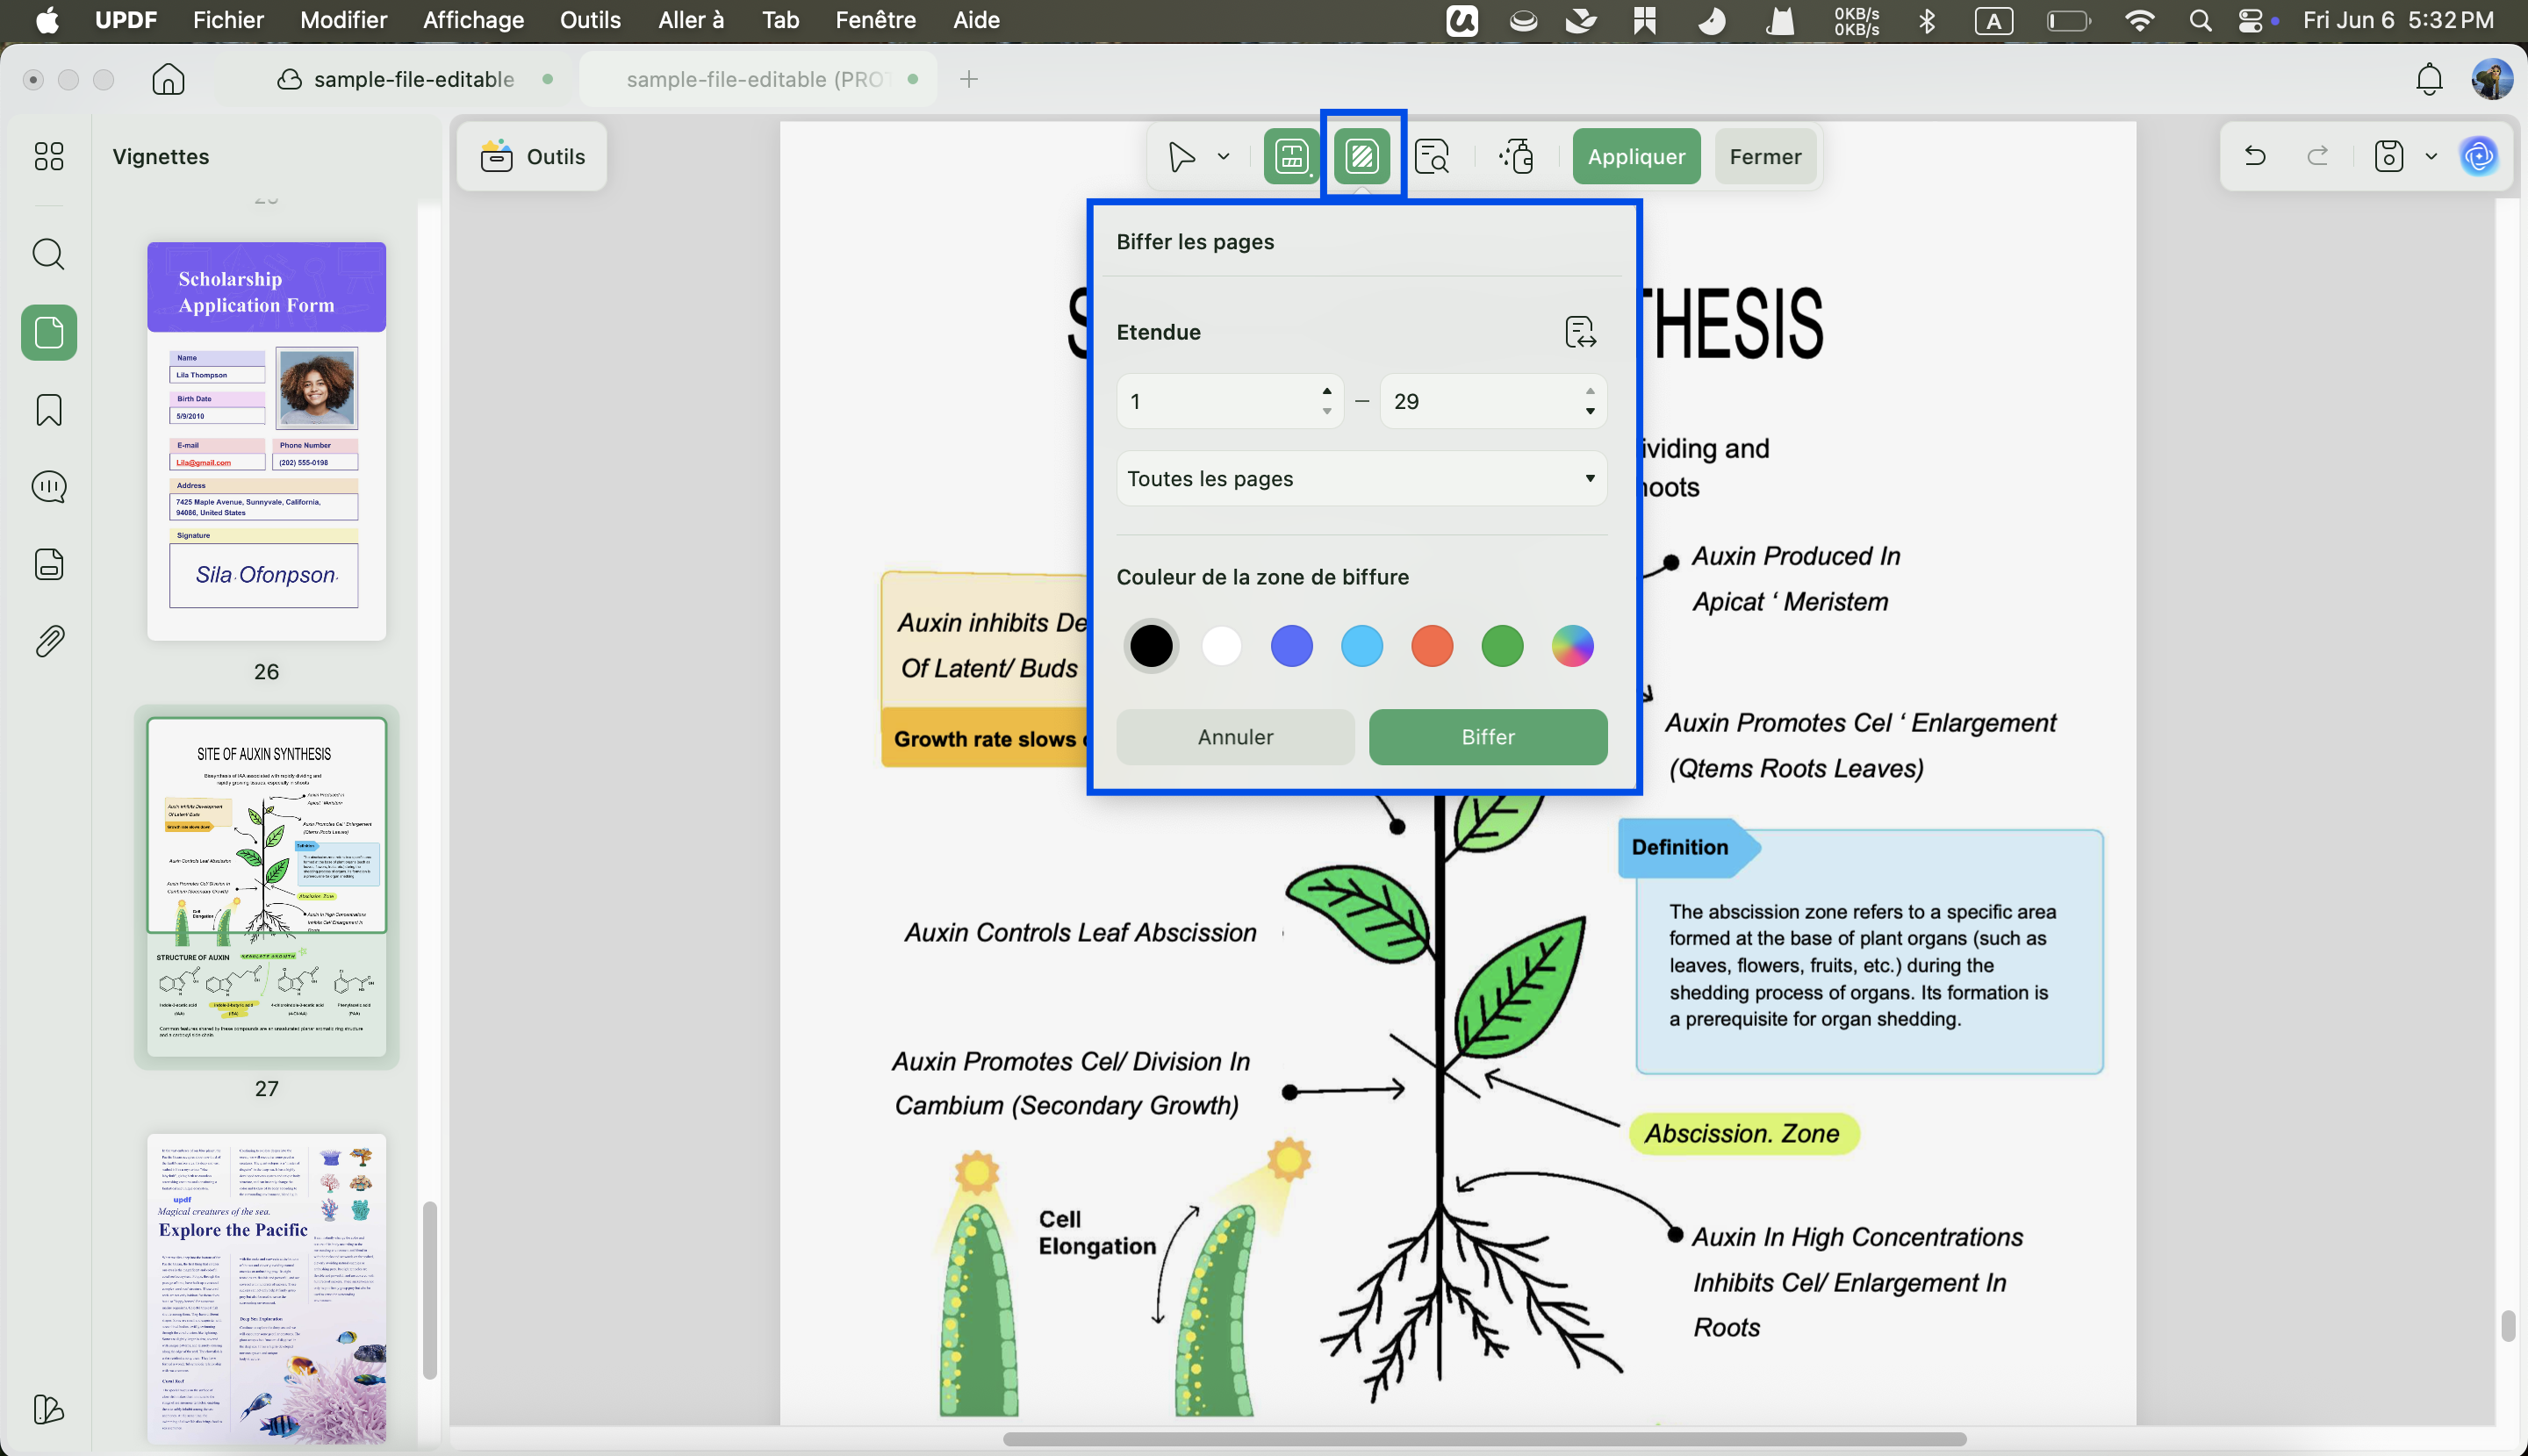The height and width of the screenshot is (1456, 2528).
Task: Open the attachments paperclip panel
Action: [49, 641]
